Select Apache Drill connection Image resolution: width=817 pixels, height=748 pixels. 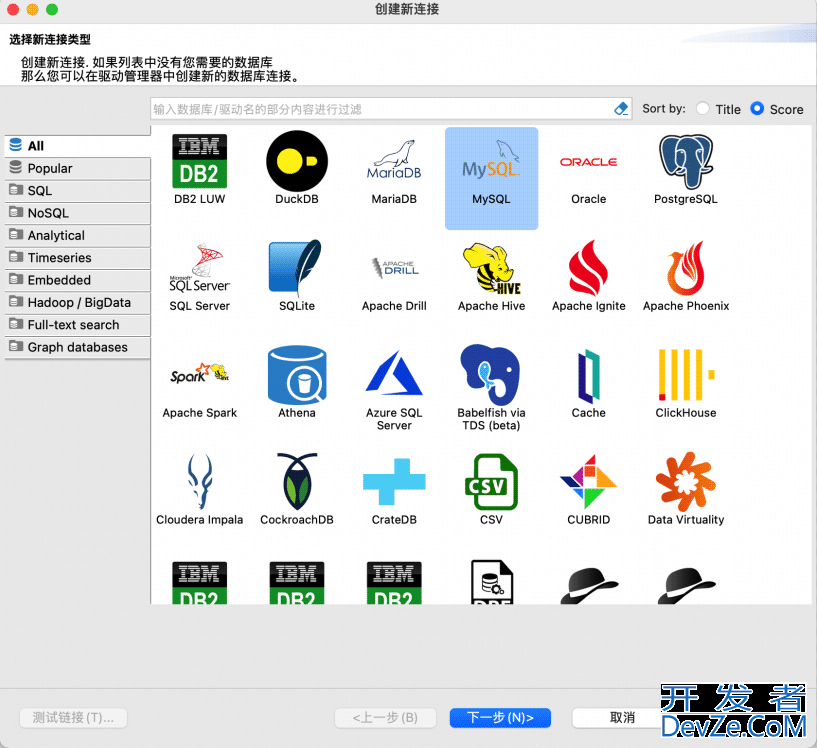click(x=394, y=267)
